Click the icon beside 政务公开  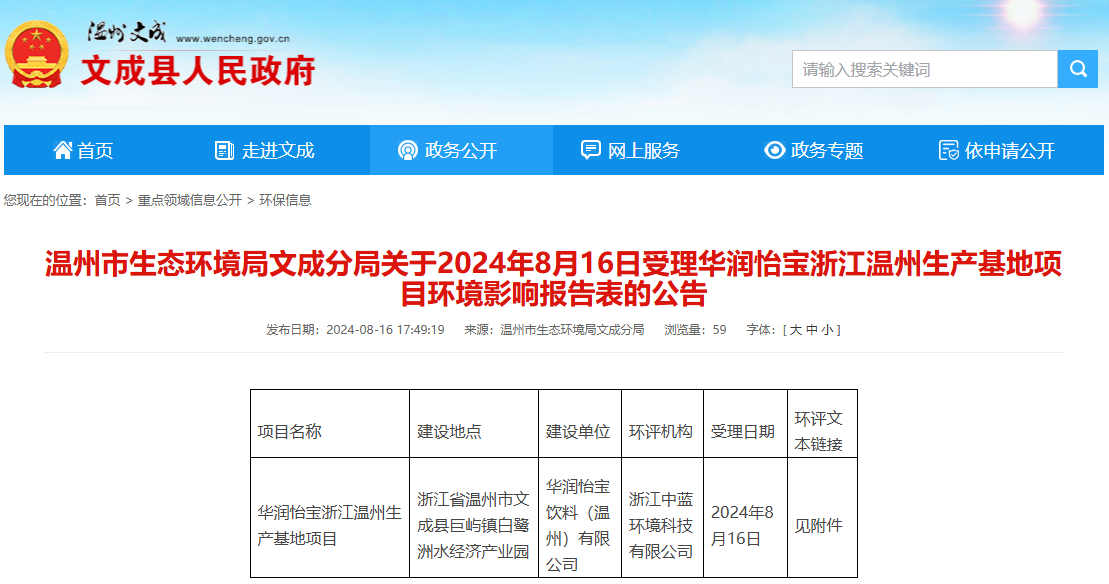(407, 150)
